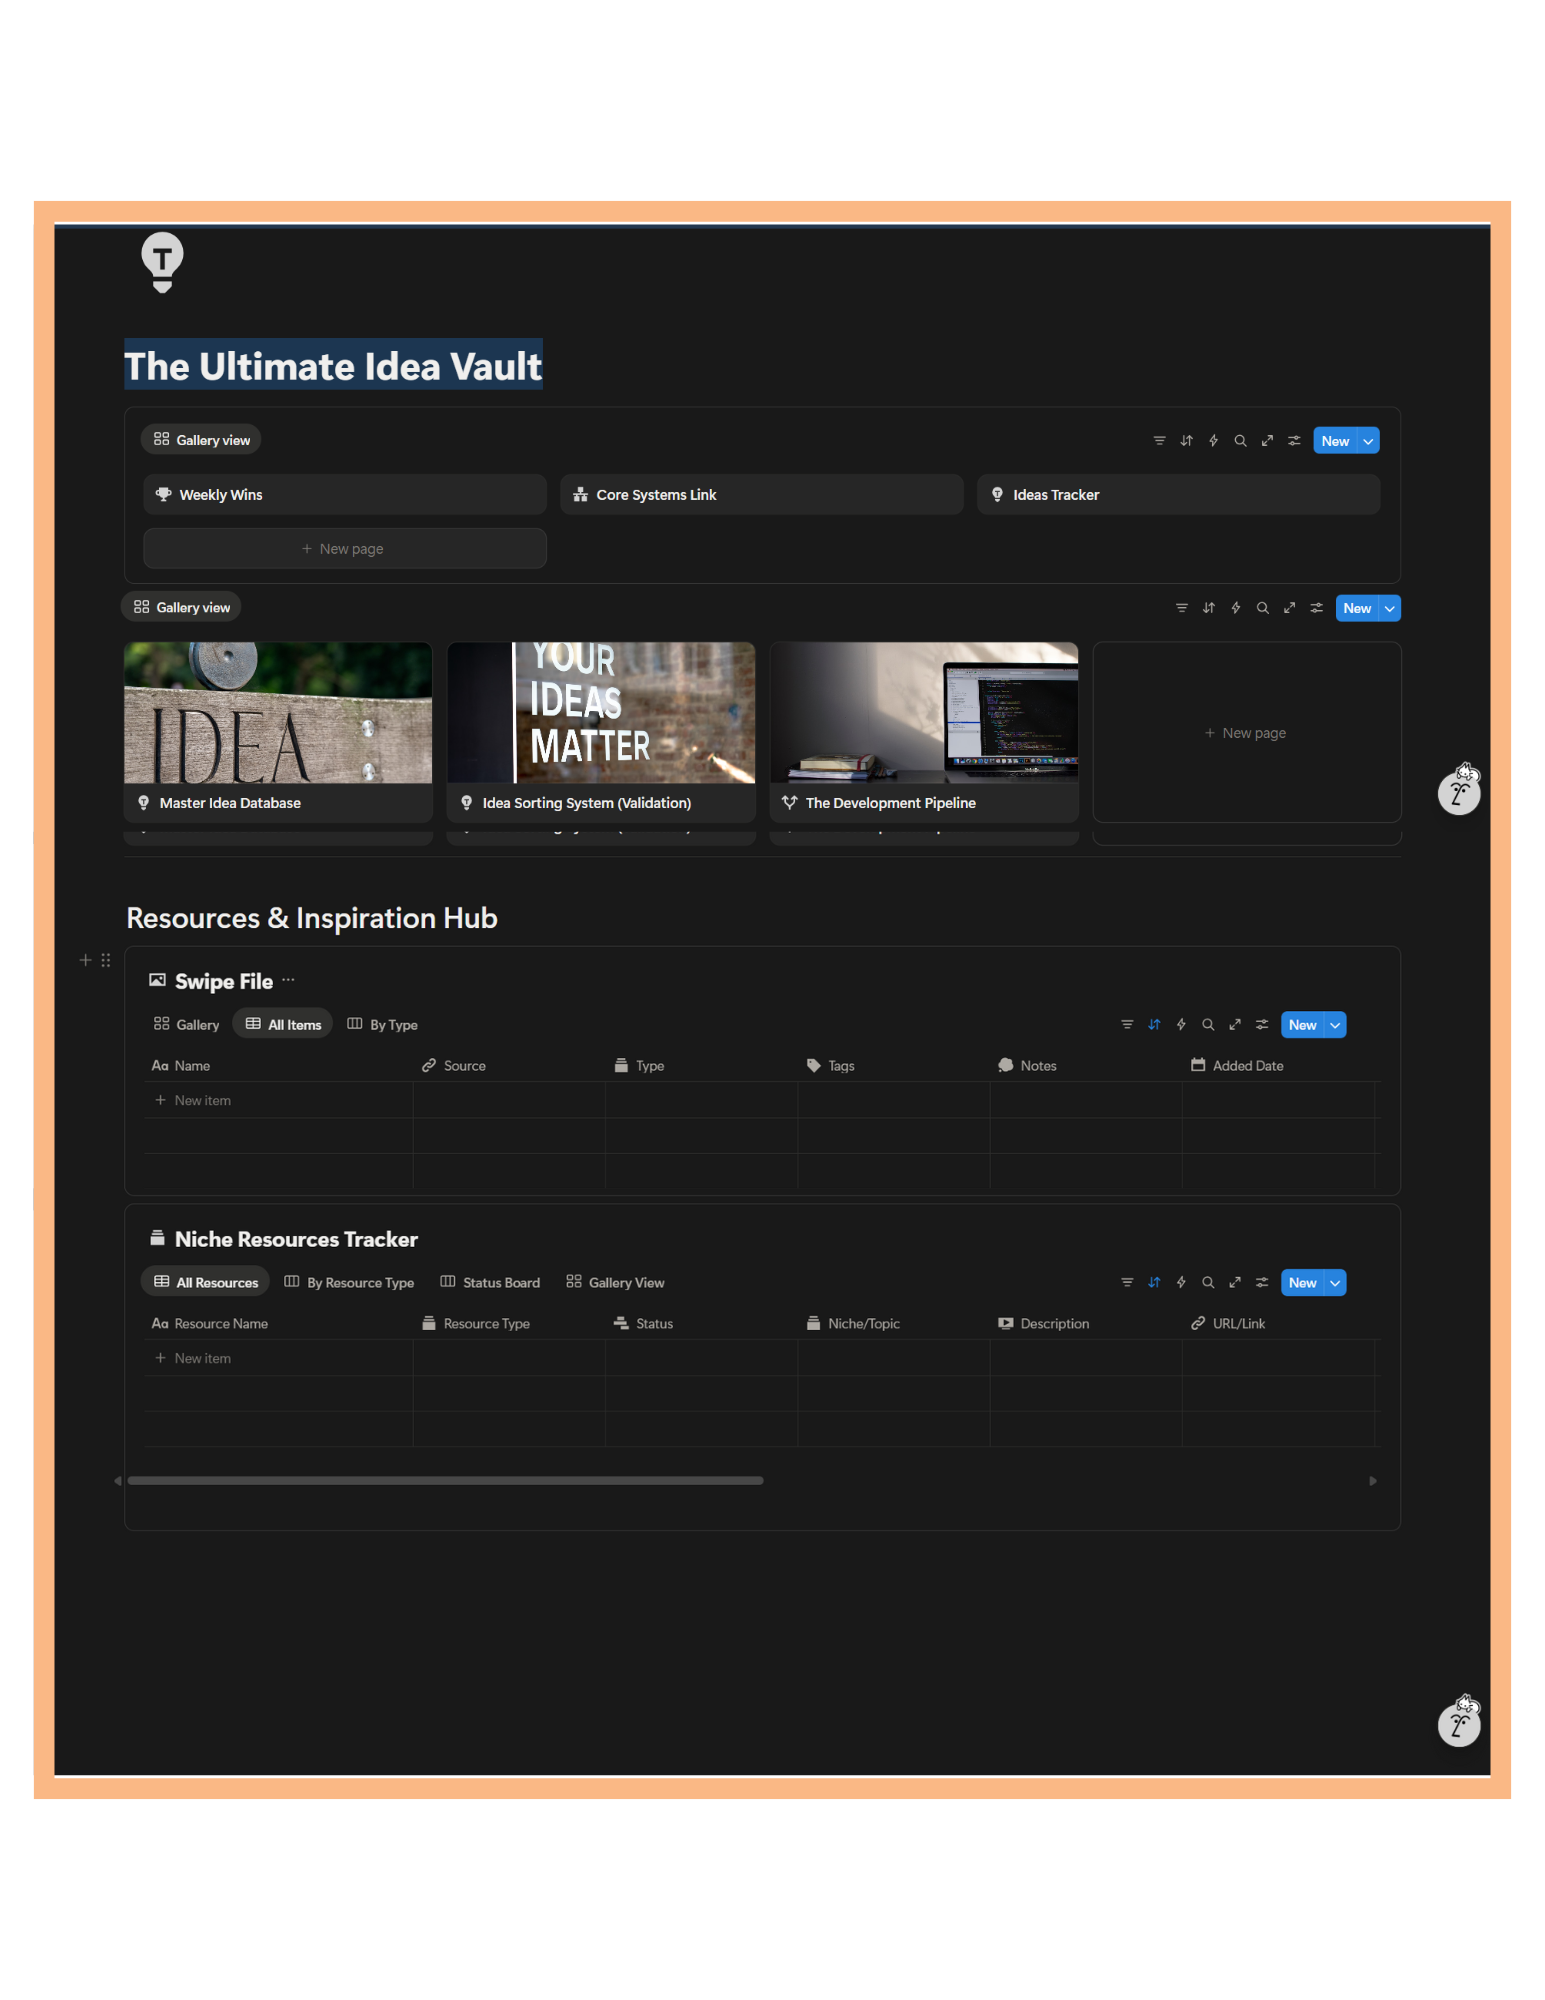Image resolution: width=1545 pixels, height=2000 pixels.
Task: Expand Niche Resources Tracker to full page
Action: 1235,1282
